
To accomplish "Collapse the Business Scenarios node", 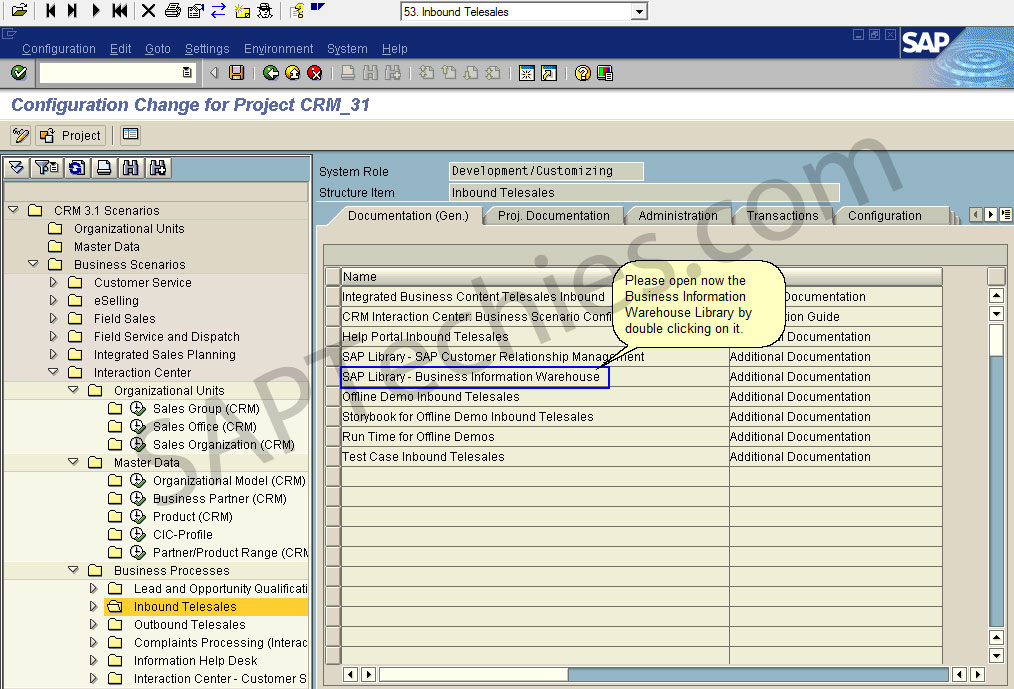I will tap(33, 264).
